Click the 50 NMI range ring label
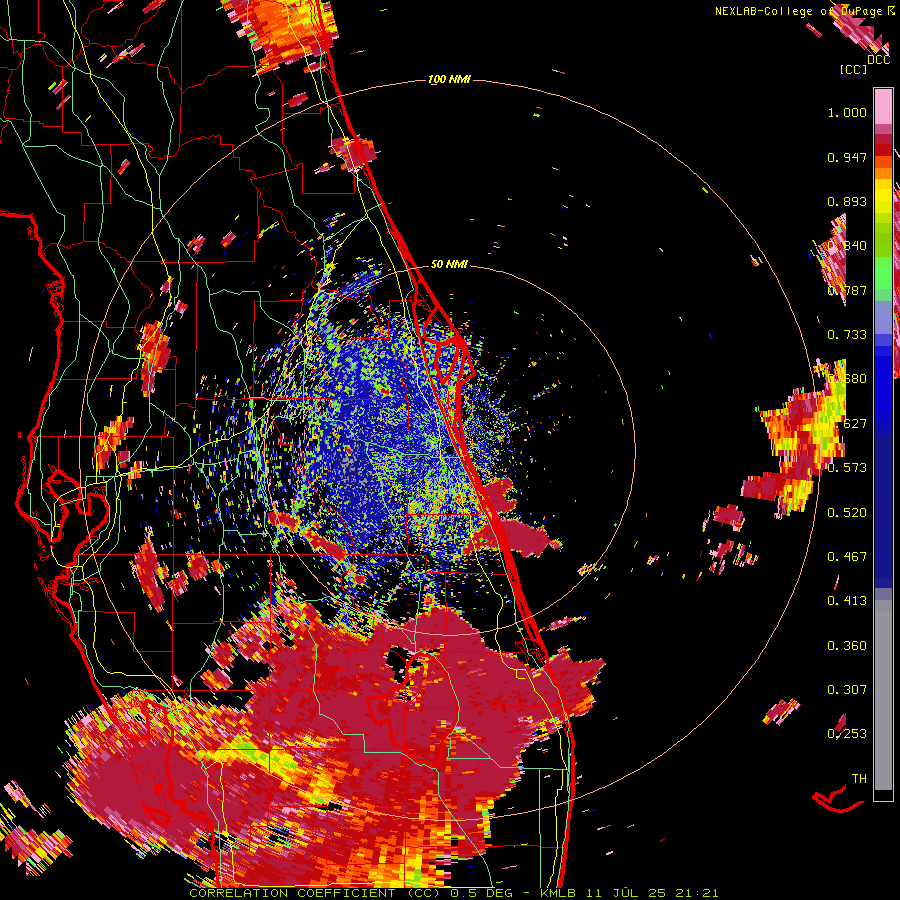Viewport: 900px width, 900px height. (449, 264)
